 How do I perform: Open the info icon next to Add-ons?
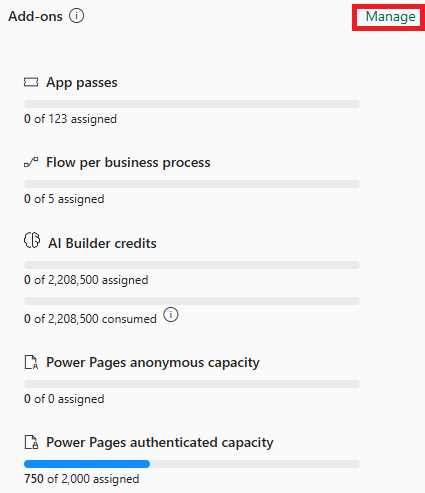[x=77, y=16]
